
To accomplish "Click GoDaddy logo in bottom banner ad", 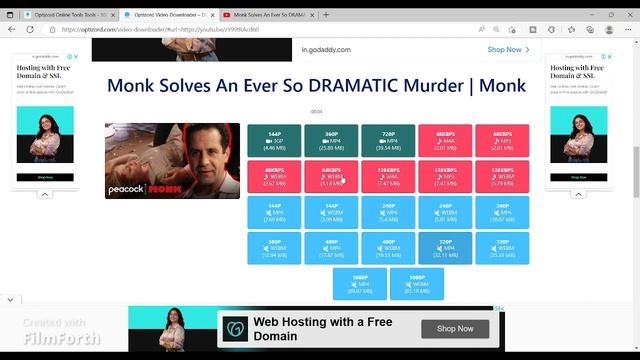I will tap(235, 329).
